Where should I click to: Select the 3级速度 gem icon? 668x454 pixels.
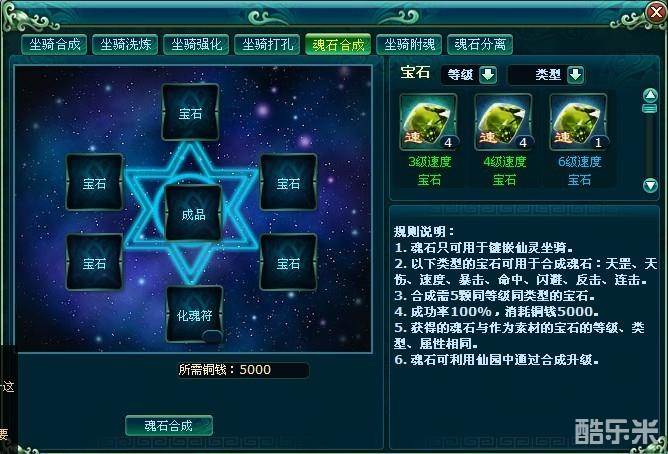[429, 122]
